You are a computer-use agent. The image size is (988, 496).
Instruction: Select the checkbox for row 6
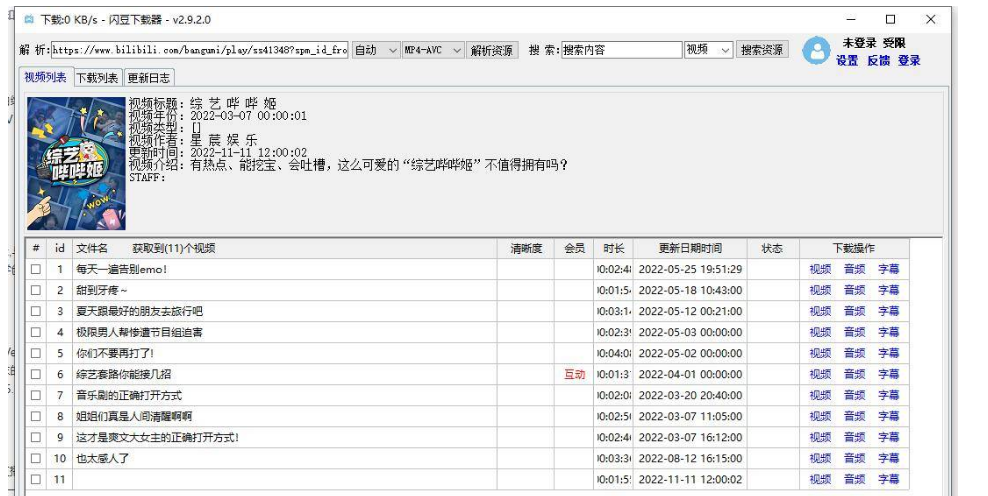point(36,374)
